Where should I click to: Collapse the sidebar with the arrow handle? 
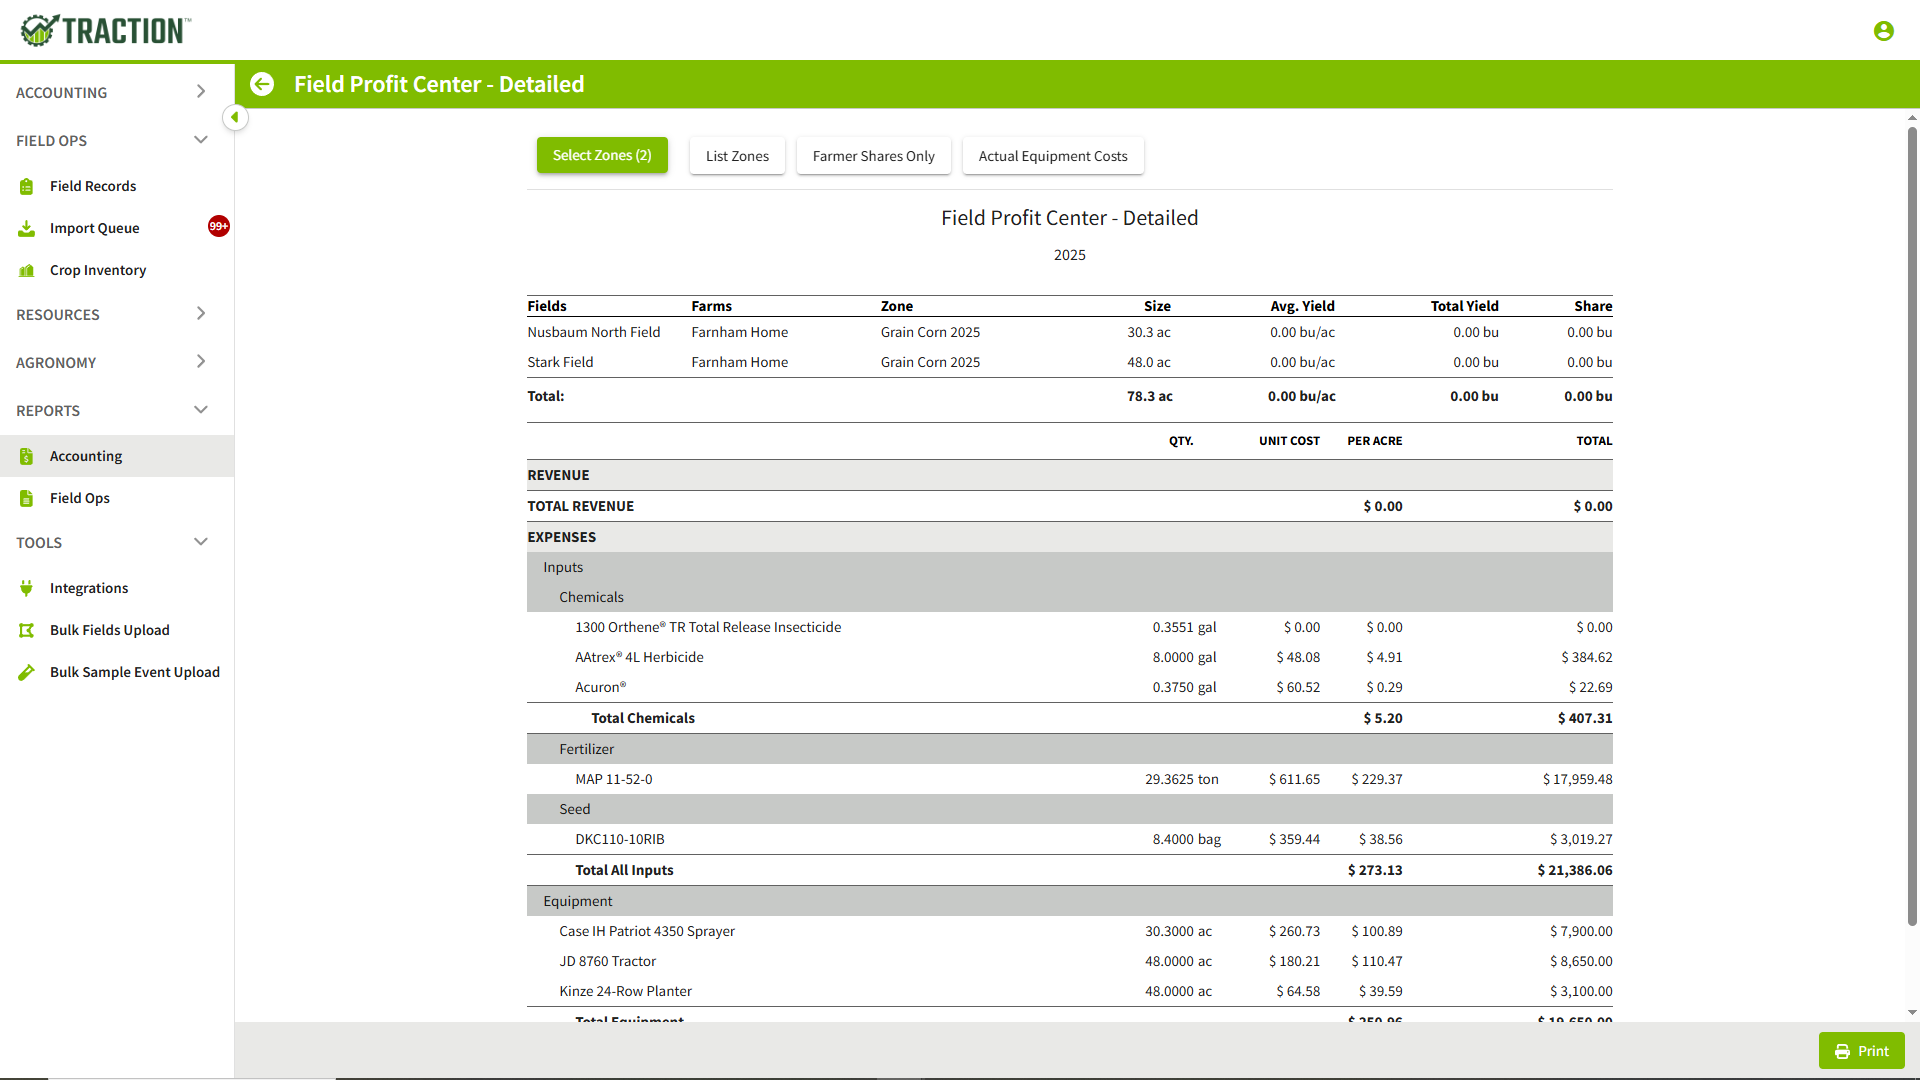click(x=235, y=118)
